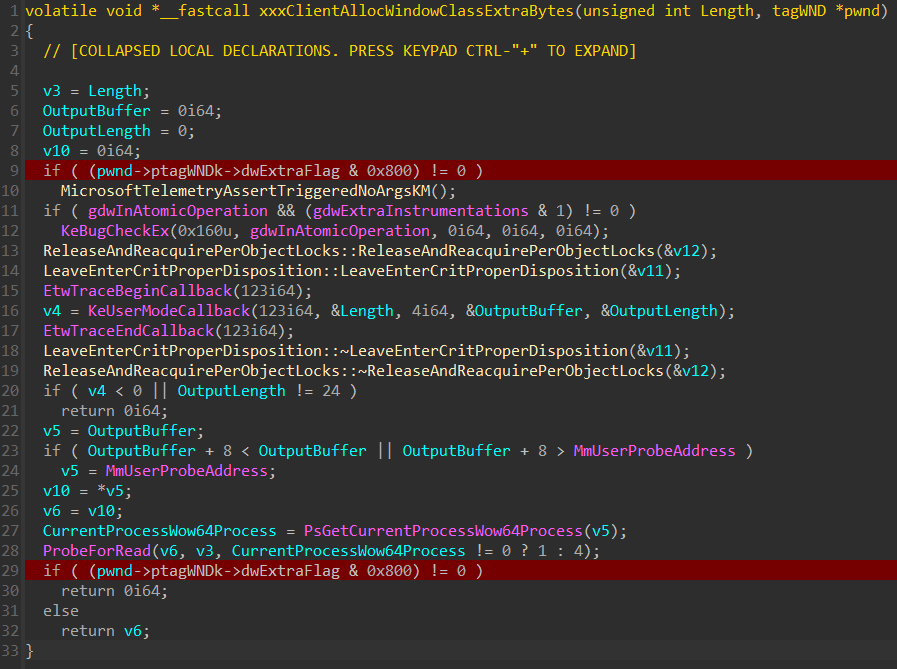Select 'v3 = Length;' on line 5

(x=96, y=91)
